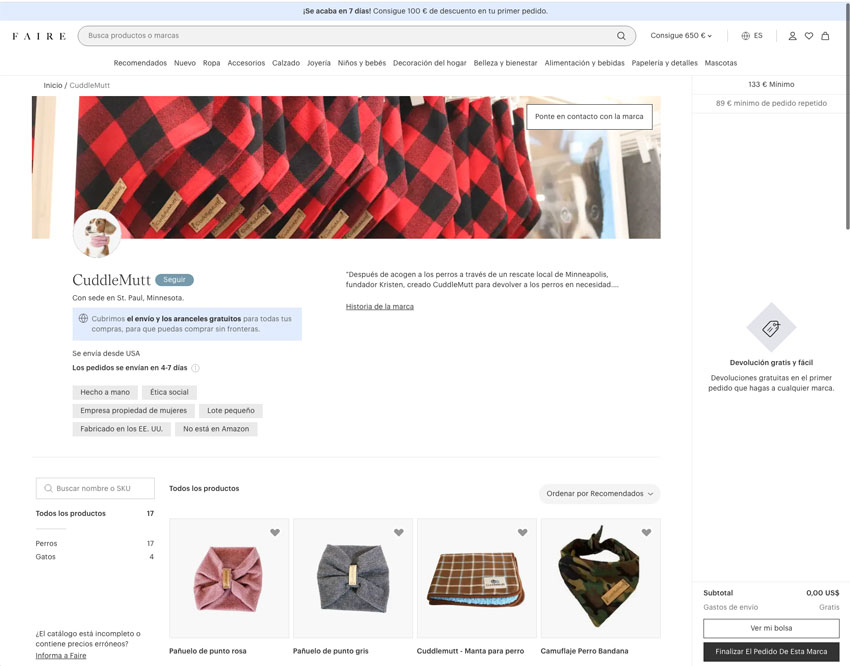This screenshot has width=850, height=666.
Task: Click the No está en Amazon tag
Action: [x=216, y=429]
